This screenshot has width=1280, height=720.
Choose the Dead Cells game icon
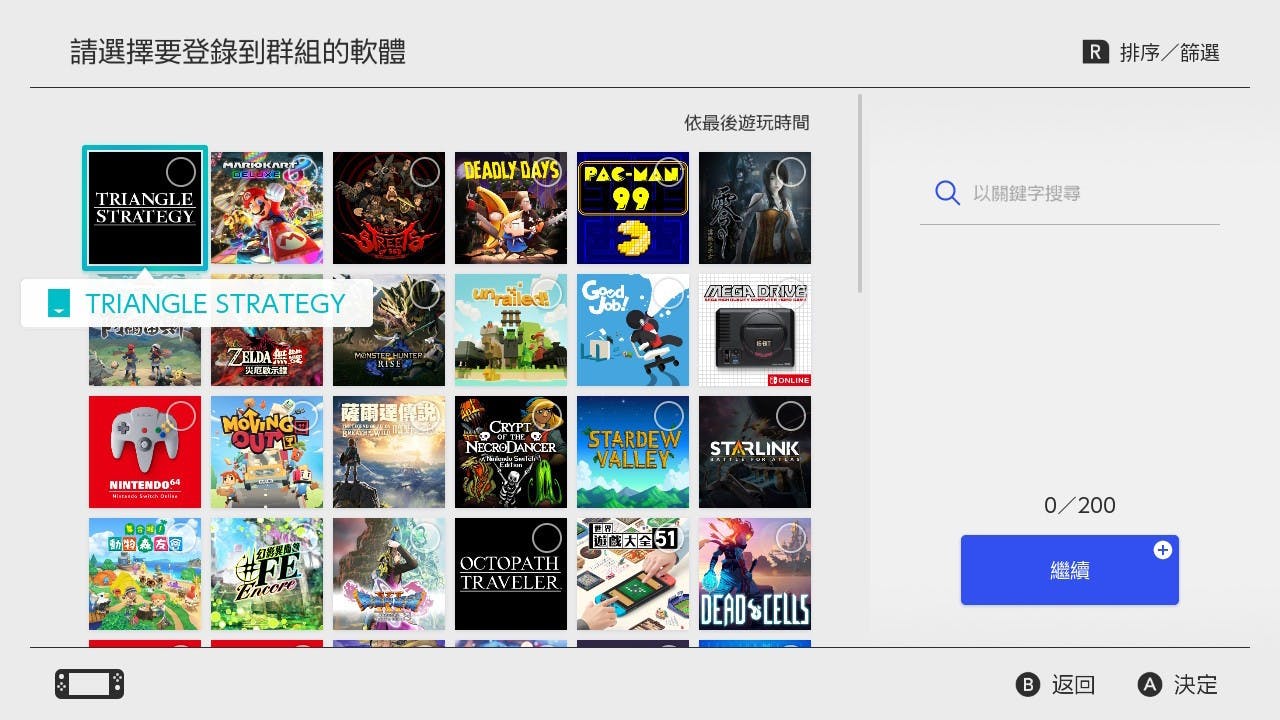click(755, 574)
